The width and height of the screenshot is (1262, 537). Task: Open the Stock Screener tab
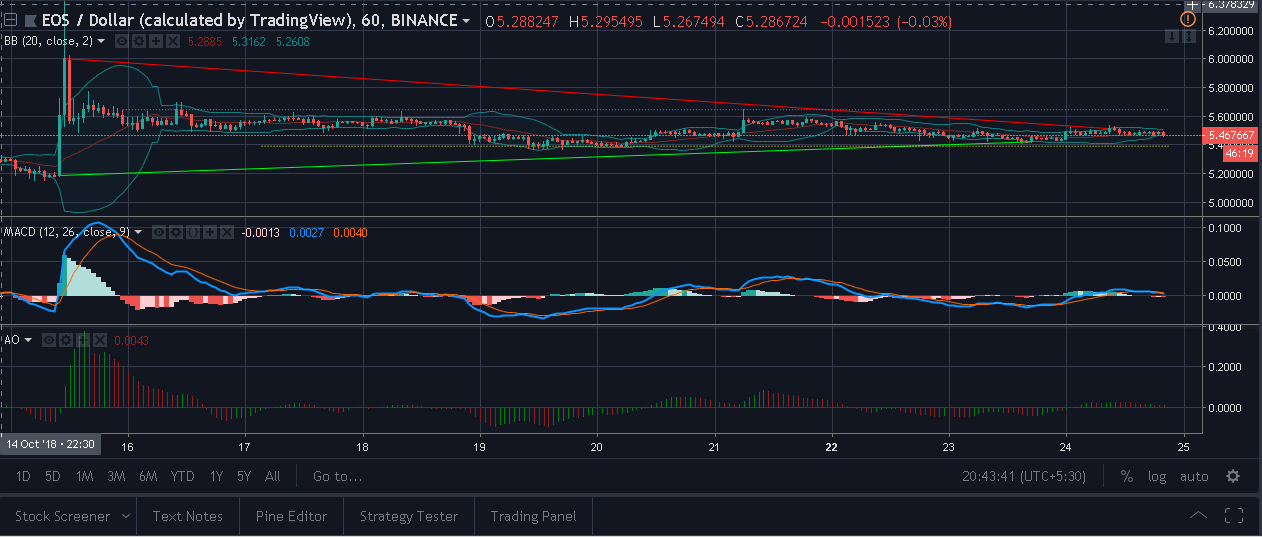point(62,516)
